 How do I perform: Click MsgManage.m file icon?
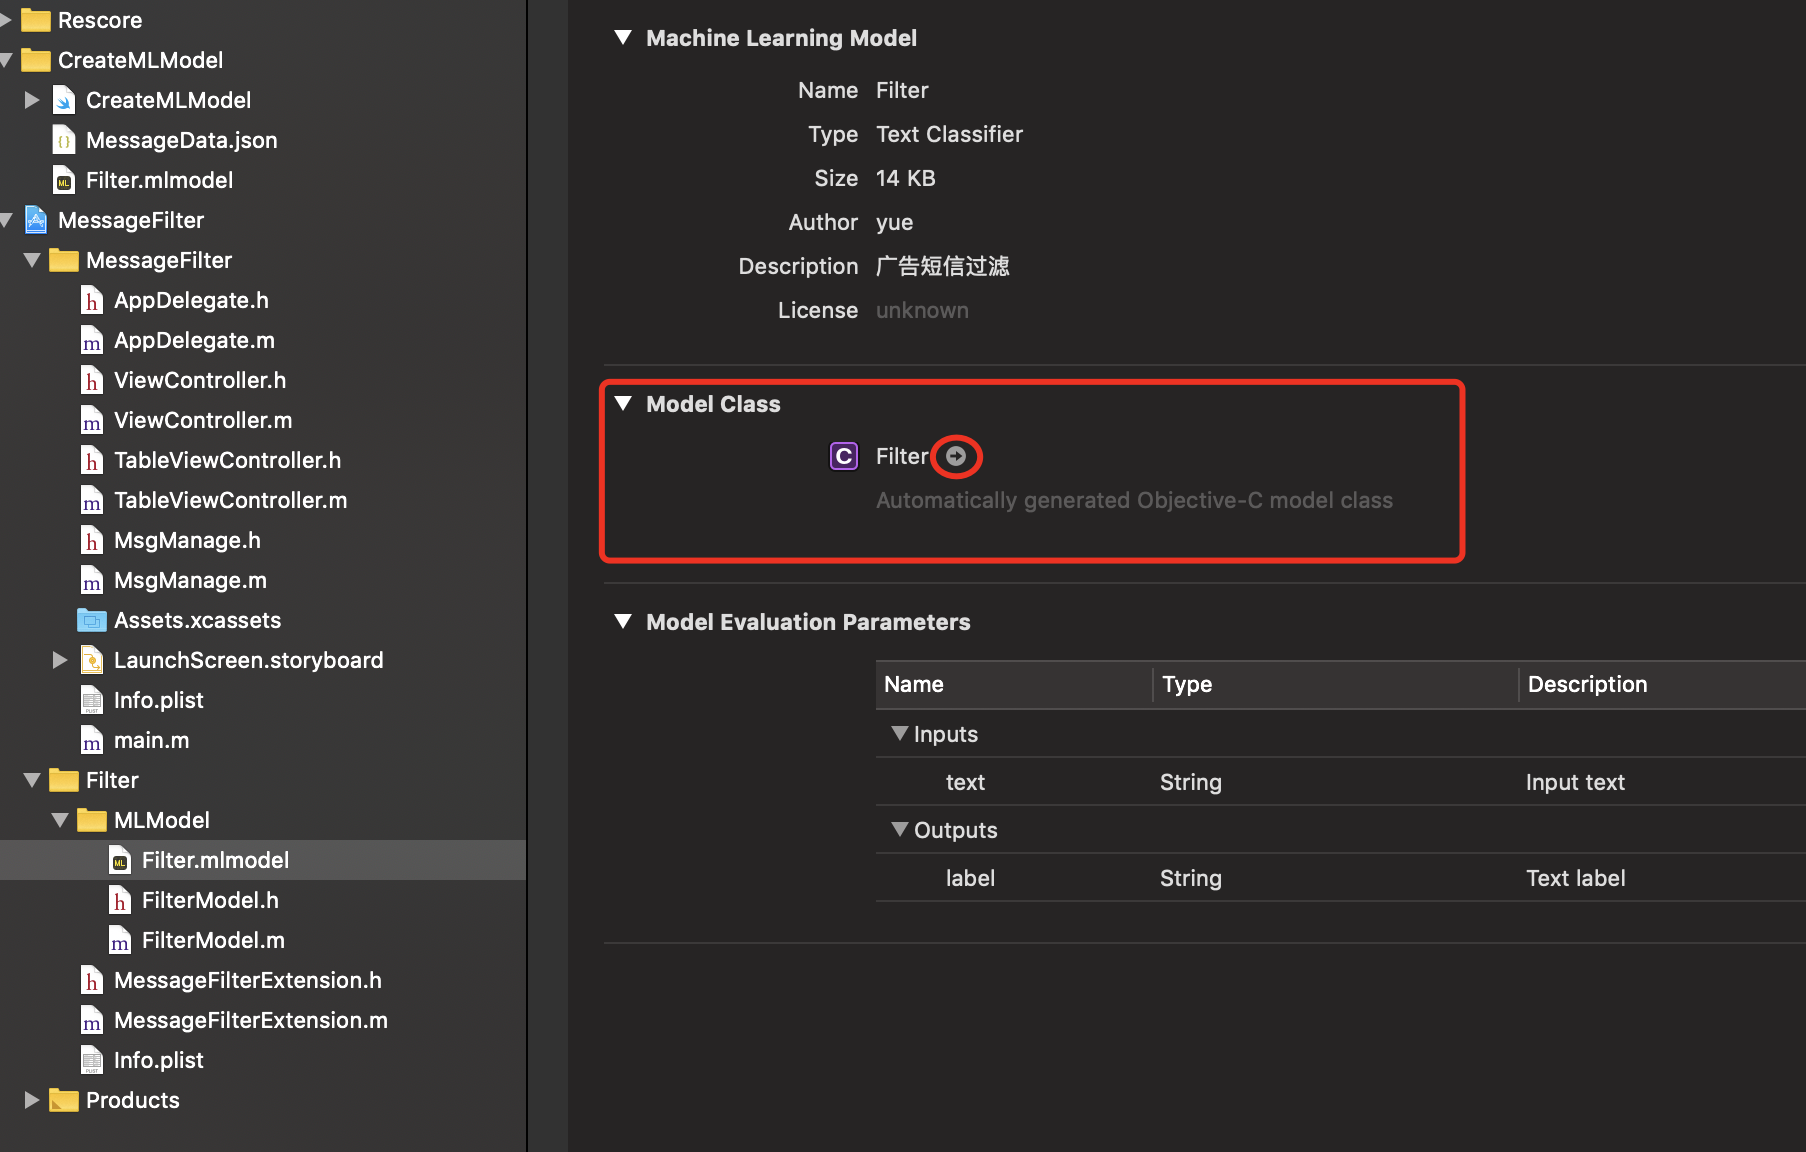tap(92, 580)
